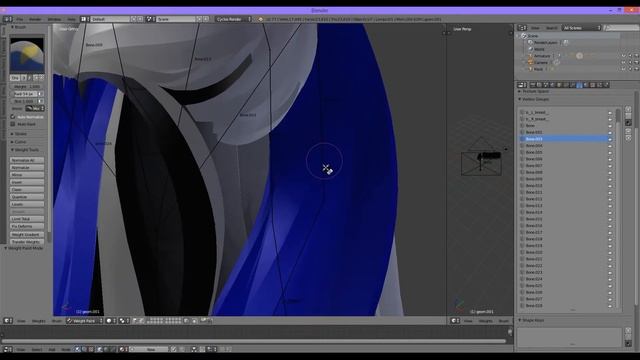
Task: Toggle visibility eye of Camera
Action: 623,62
